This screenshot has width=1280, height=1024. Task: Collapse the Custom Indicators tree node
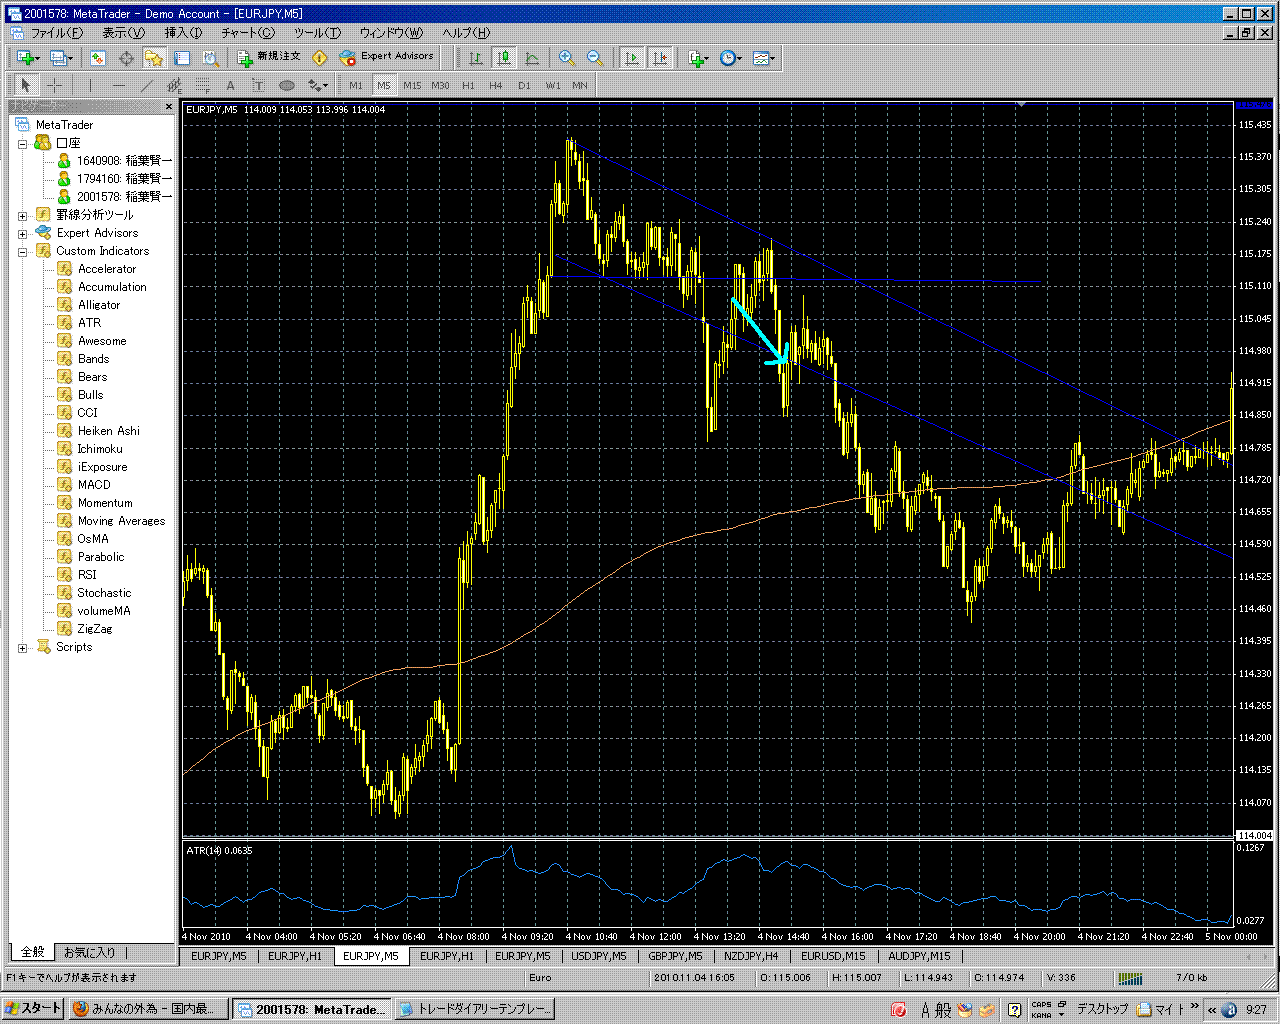tap(23, 251)
